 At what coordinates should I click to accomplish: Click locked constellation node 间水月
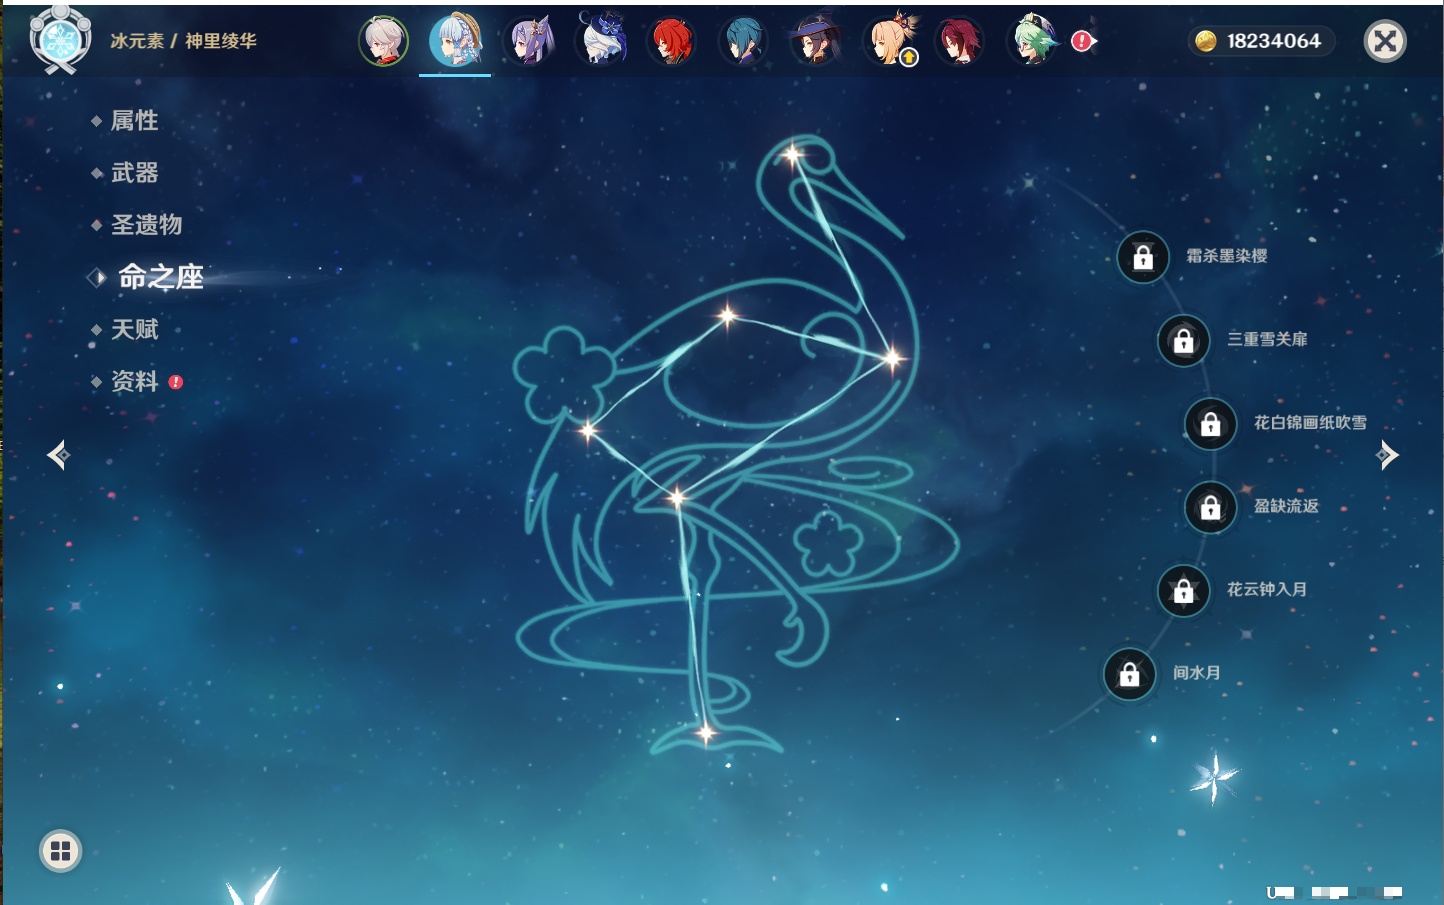pos(1129,674)
